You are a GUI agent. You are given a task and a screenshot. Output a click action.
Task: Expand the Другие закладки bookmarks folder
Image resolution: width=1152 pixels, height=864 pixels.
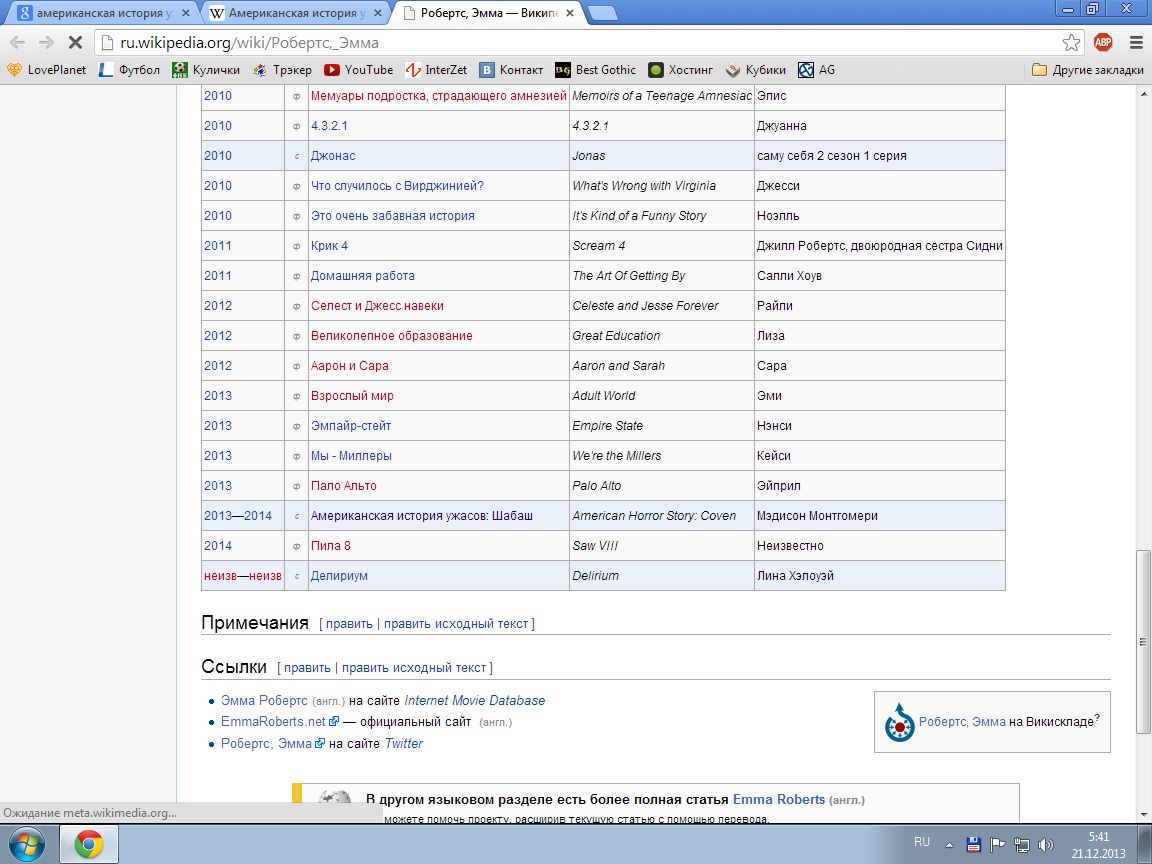[1088, 70]
